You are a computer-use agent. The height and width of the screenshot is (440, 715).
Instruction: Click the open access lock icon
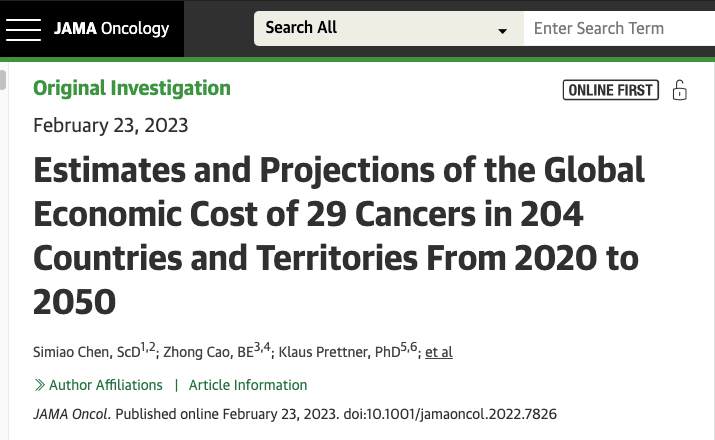680,90
